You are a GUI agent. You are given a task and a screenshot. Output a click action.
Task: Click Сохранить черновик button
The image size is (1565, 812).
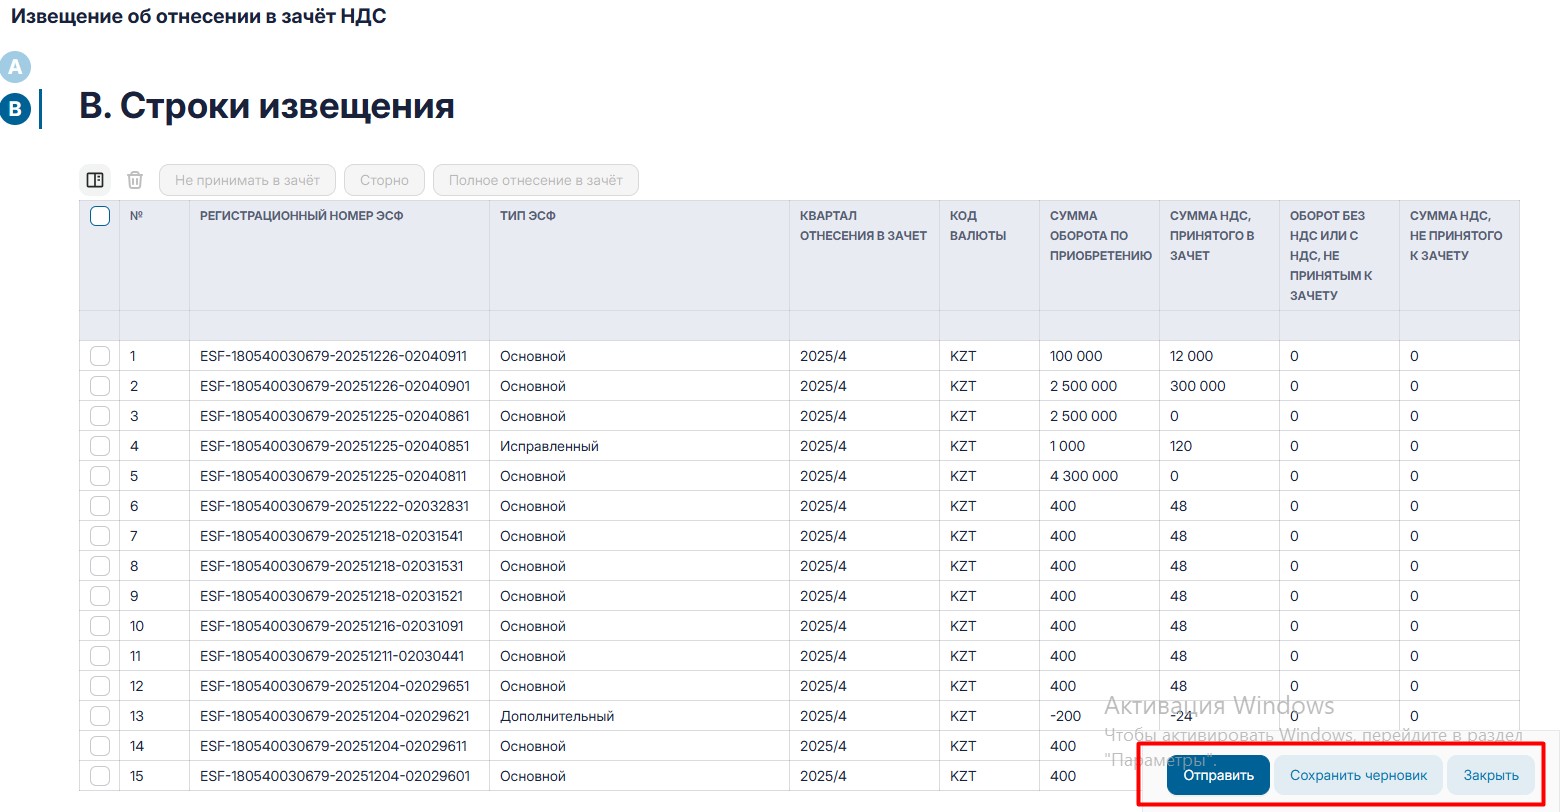[1358, 775]
